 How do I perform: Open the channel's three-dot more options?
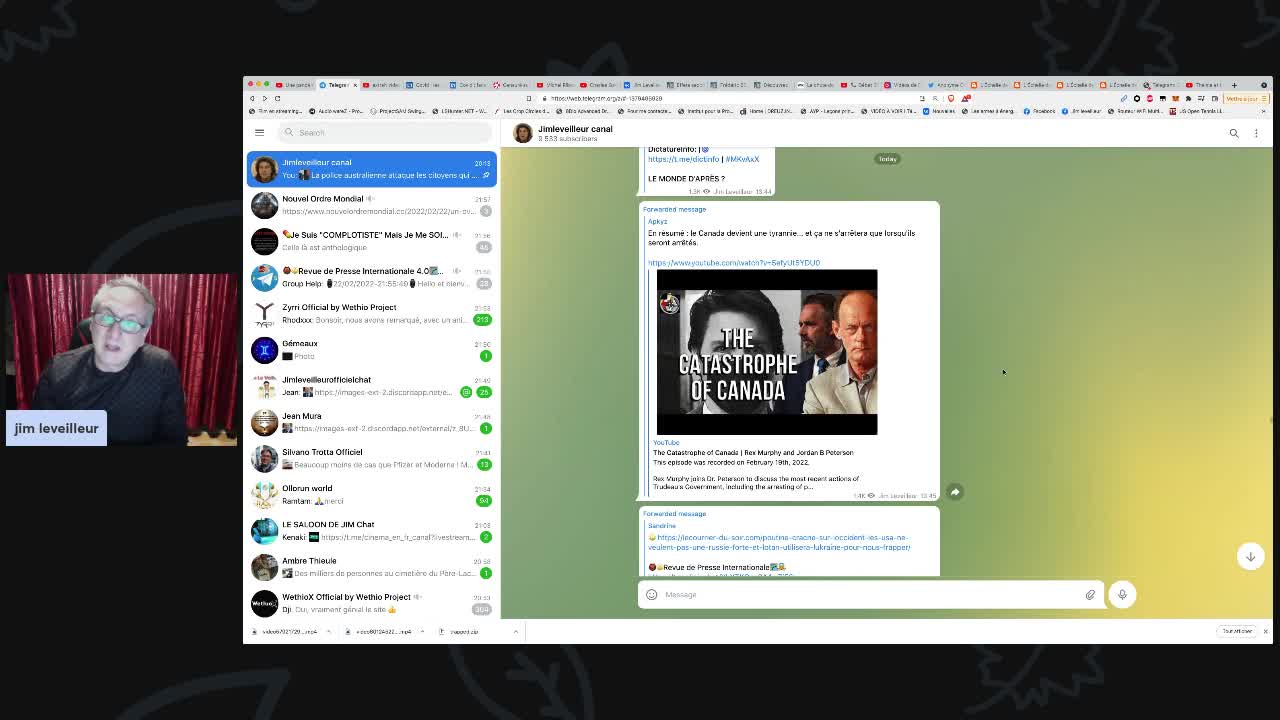pyautogui.click(x=1256, y=133)
